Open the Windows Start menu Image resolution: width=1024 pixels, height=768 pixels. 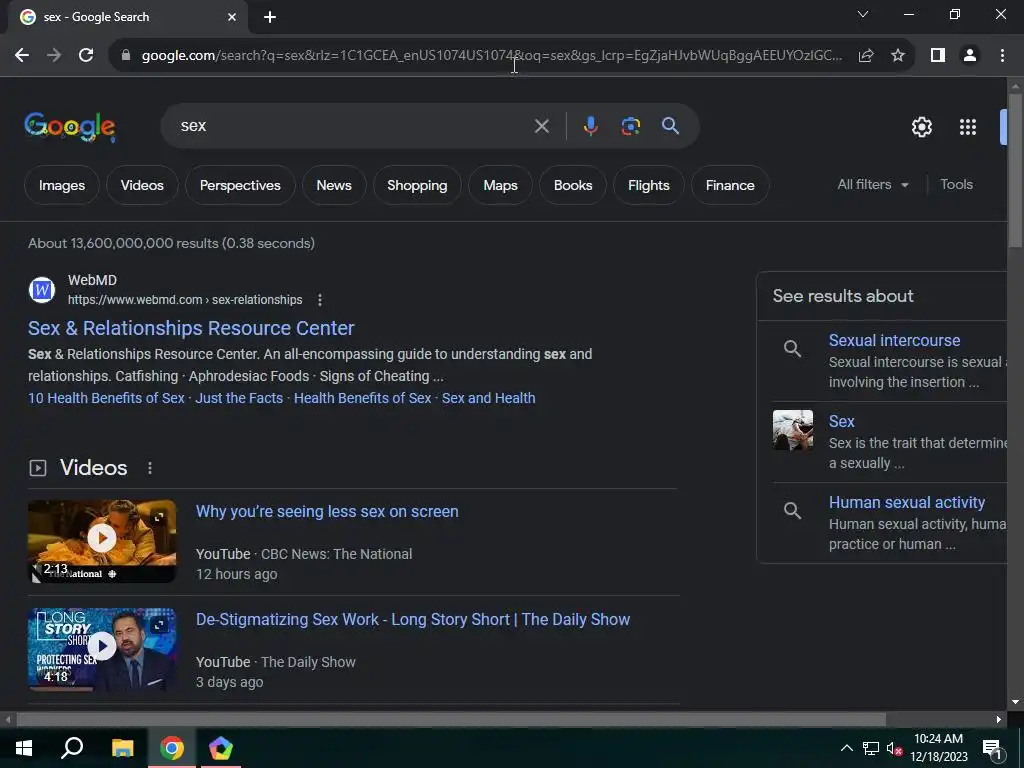(24, 748)
